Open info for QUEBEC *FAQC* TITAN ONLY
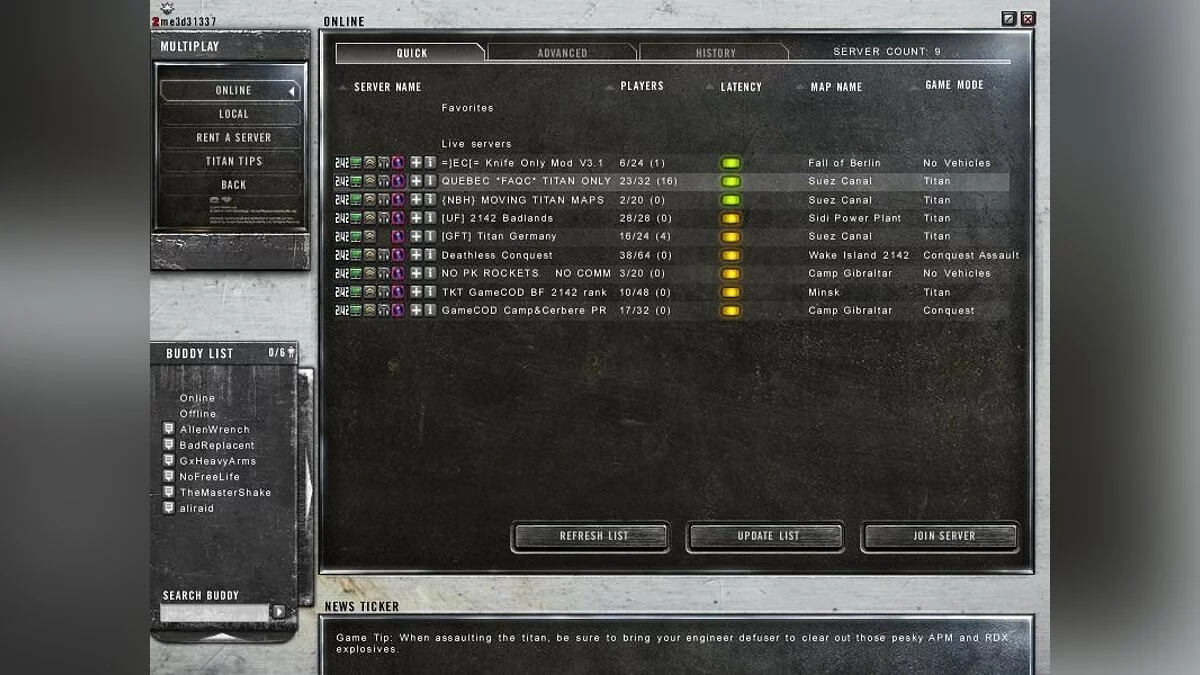This screenshot has width=1200, height=675. tap(430, 181)
